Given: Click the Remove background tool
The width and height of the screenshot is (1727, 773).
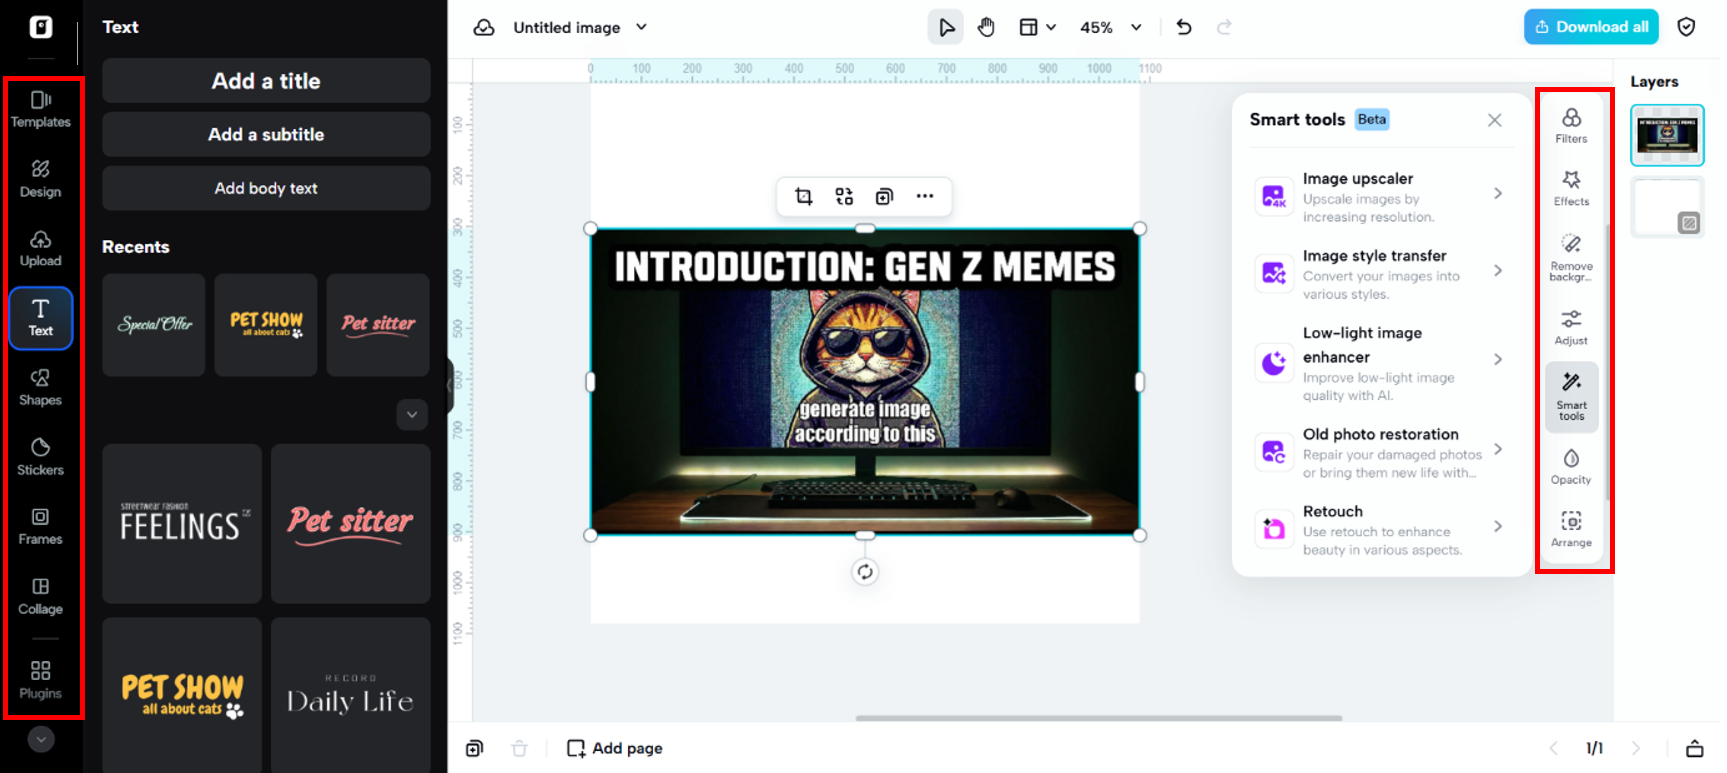Looking at the screenshot, I should (1570, 257).
